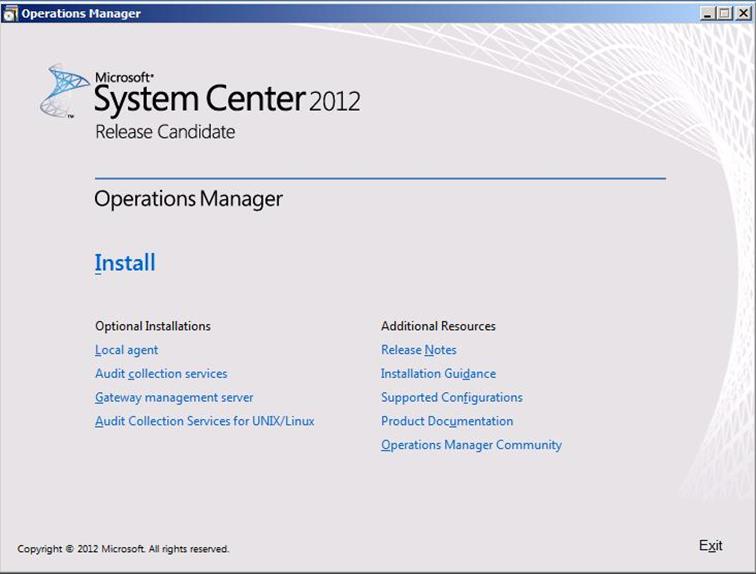Minimize the Operations Manager window

point(707,13)
